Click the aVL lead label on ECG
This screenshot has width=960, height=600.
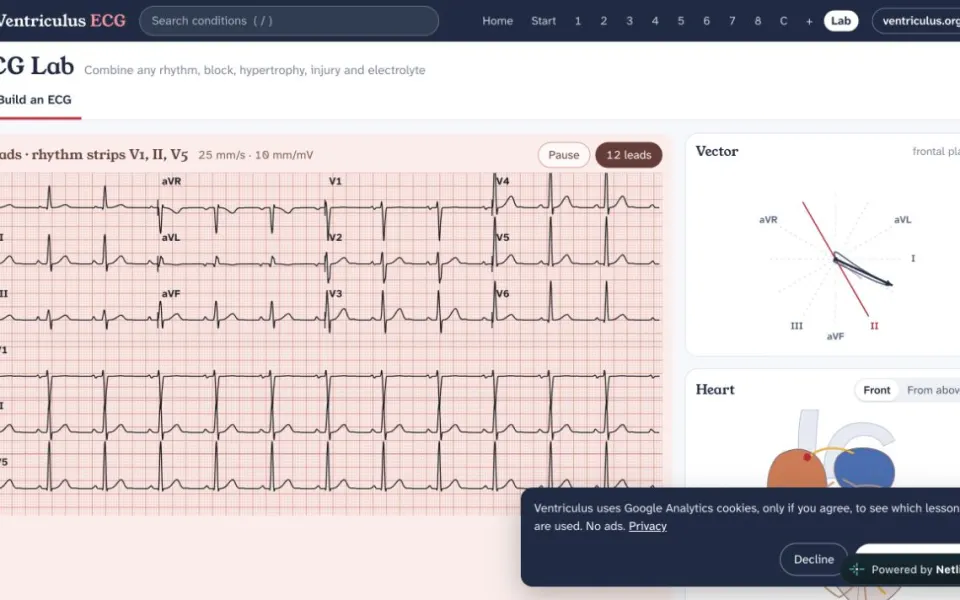coord(171,238)
